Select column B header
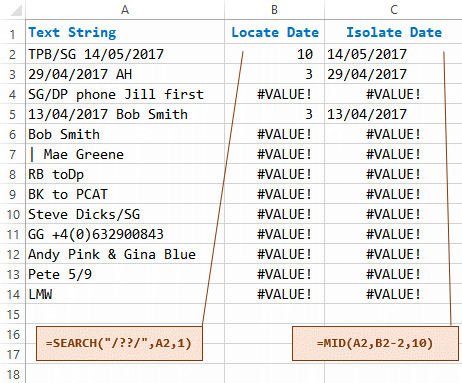This screenshot has width=462, height=383. click(274, 10)
